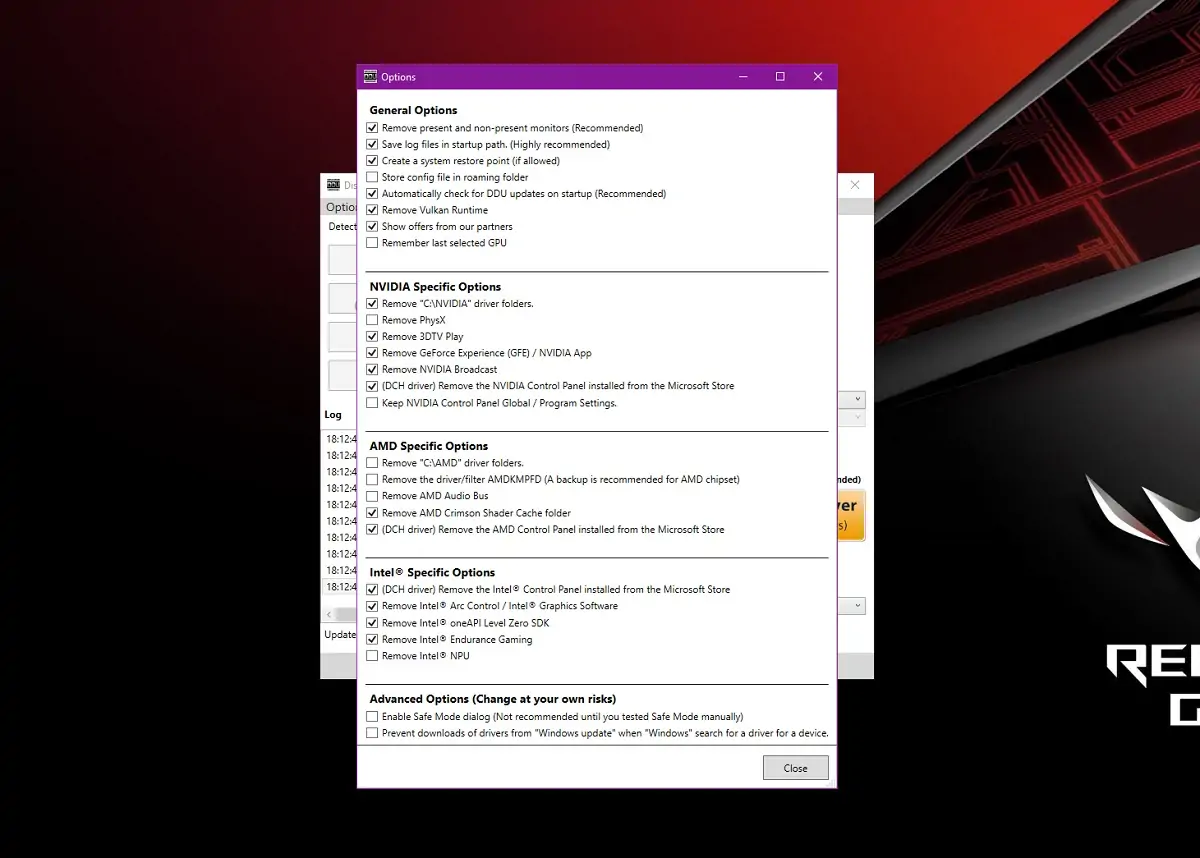
Task: Open the device type dropdown in DDU window
Action: 852,399
